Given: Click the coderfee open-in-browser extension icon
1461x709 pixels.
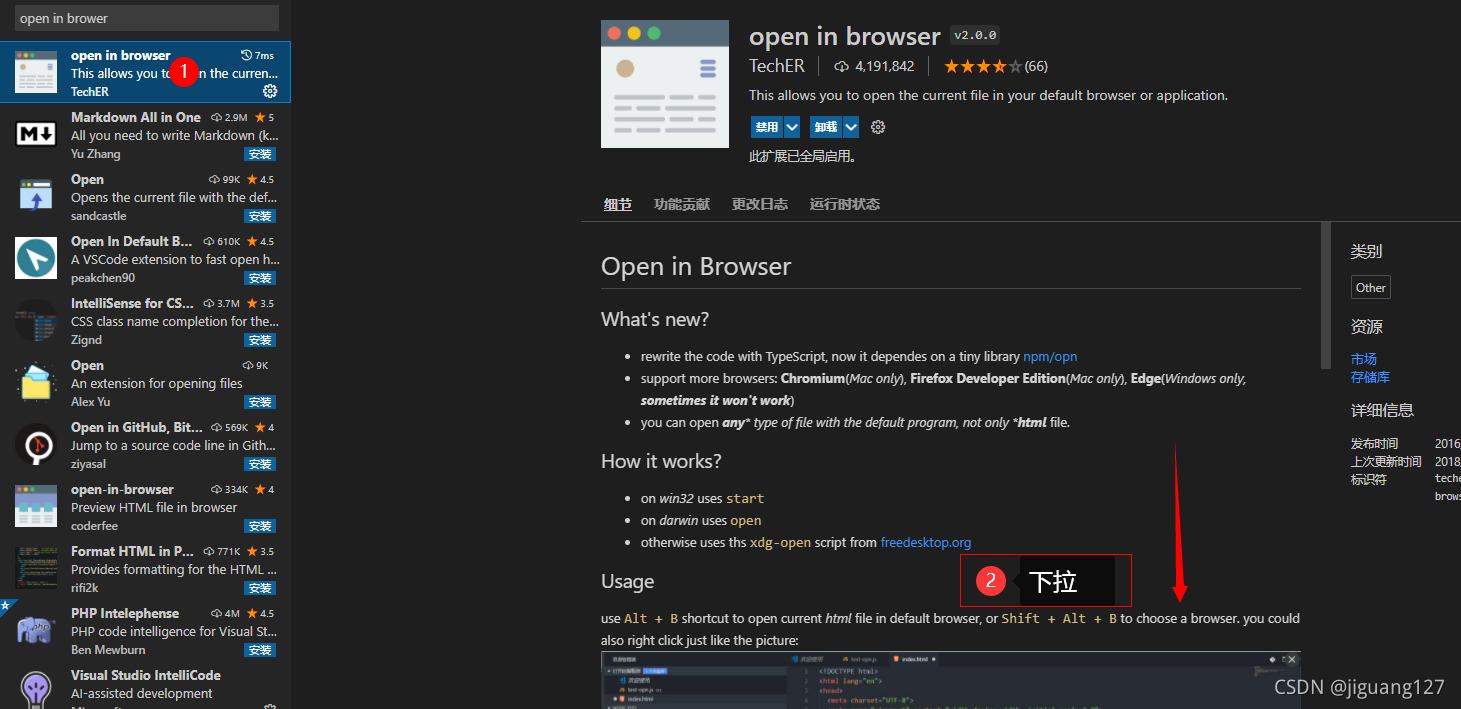Looking at the screenshot, I should click(36, 506).
